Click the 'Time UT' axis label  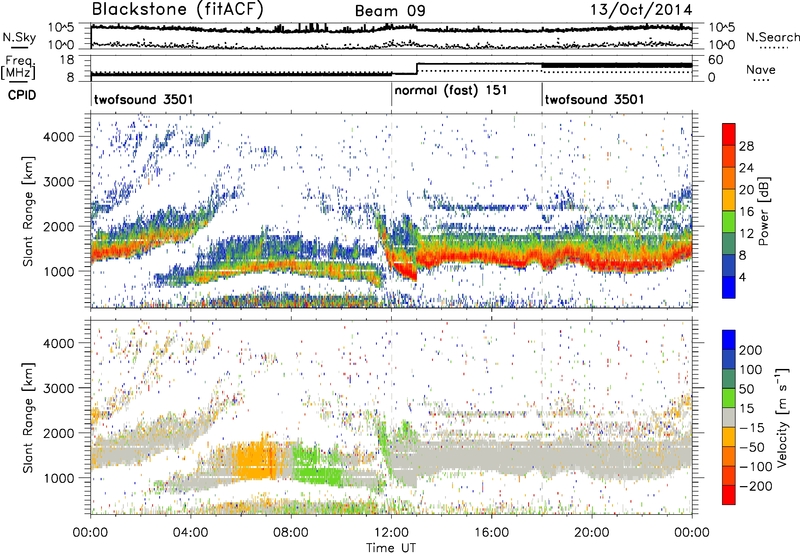391,547
